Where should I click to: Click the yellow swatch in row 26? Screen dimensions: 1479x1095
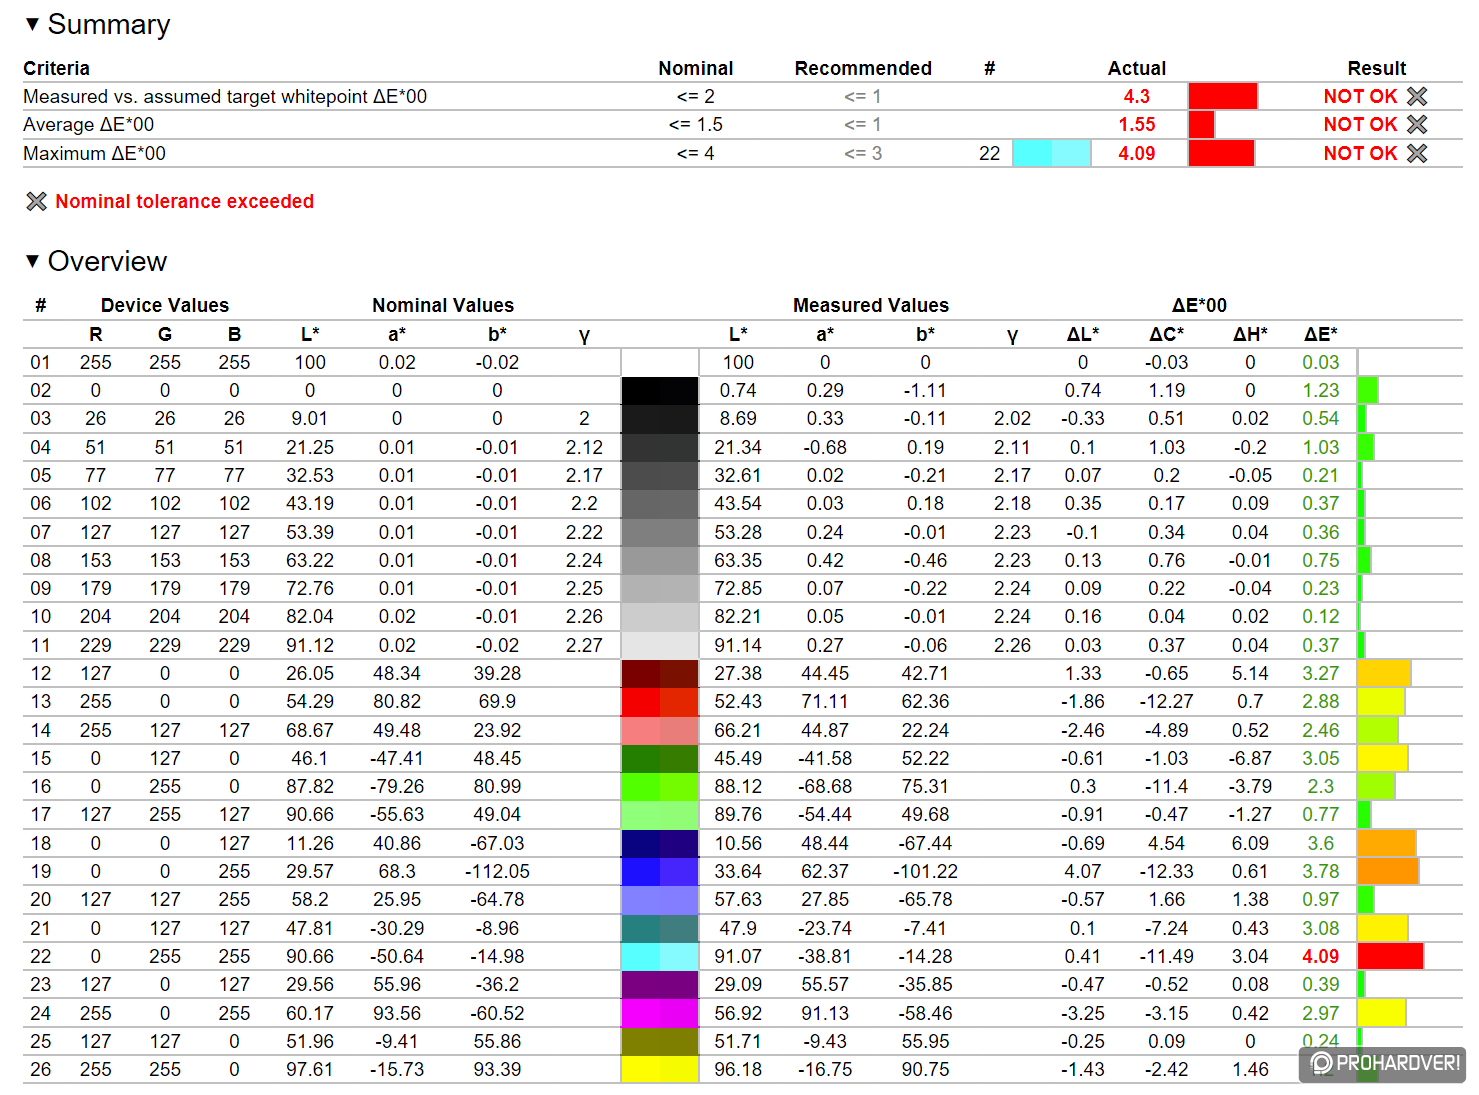[660, 1069]
